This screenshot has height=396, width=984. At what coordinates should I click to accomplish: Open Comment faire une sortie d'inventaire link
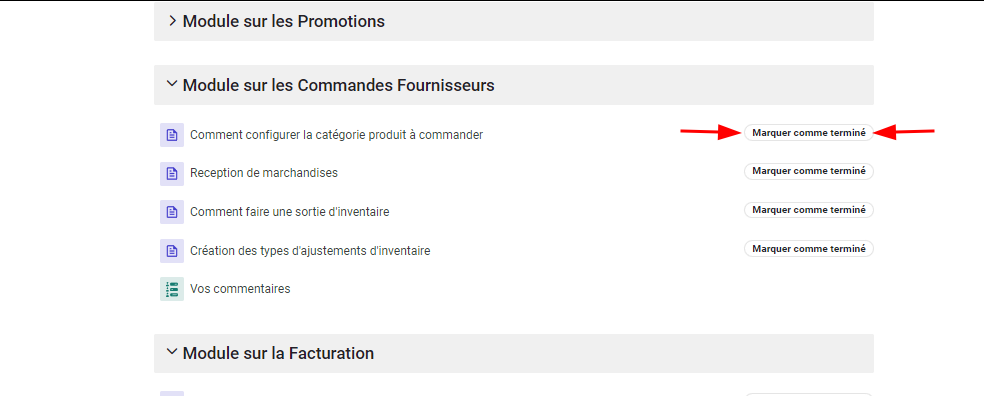tap(289, 212)
